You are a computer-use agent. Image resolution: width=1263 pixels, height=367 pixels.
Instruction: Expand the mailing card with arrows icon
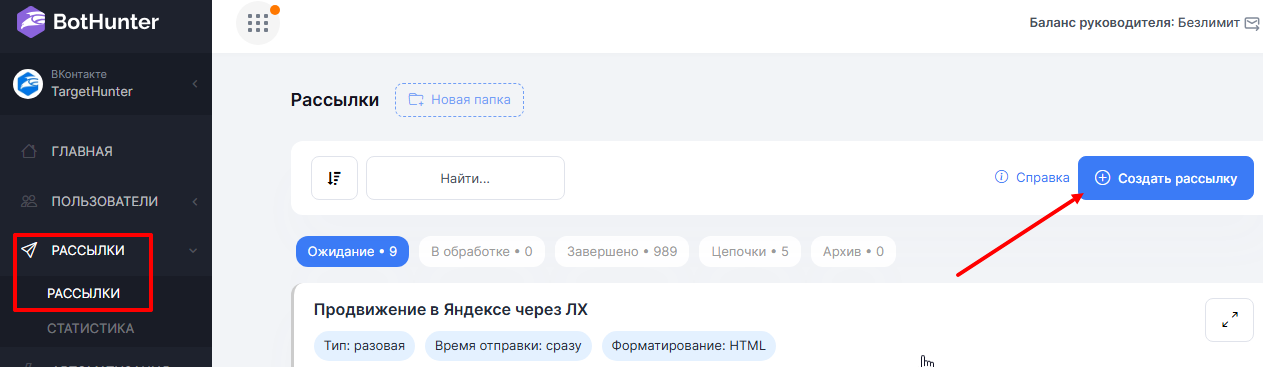pyautogui.click(x=1230, y=320)
